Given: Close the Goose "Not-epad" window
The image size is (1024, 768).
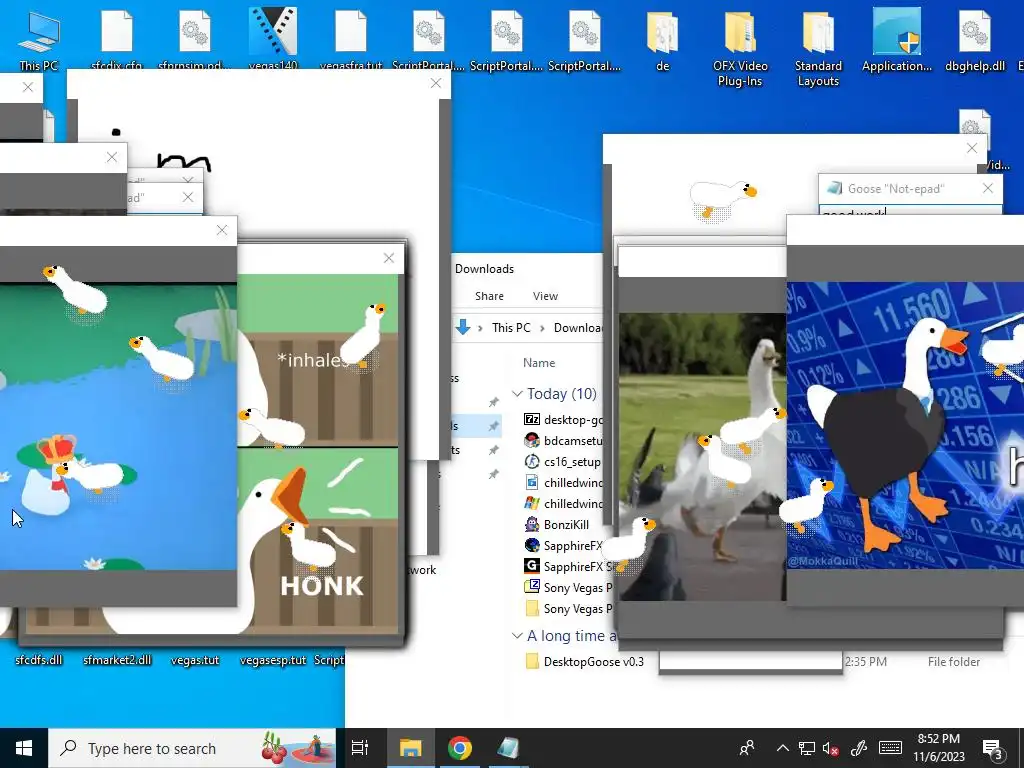Looking at the screenshot, I should pos(987,188).
